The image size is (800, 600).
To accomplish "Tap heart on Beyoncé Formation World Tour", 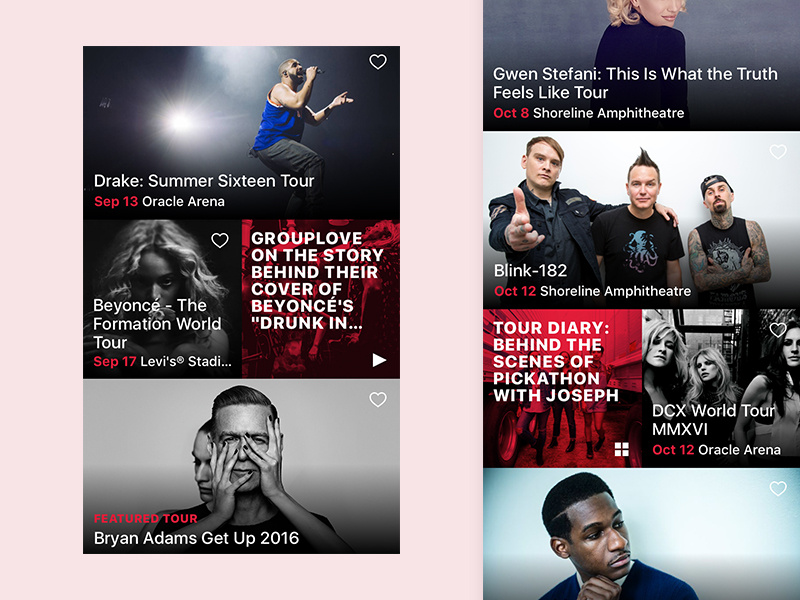I will 220,240.
